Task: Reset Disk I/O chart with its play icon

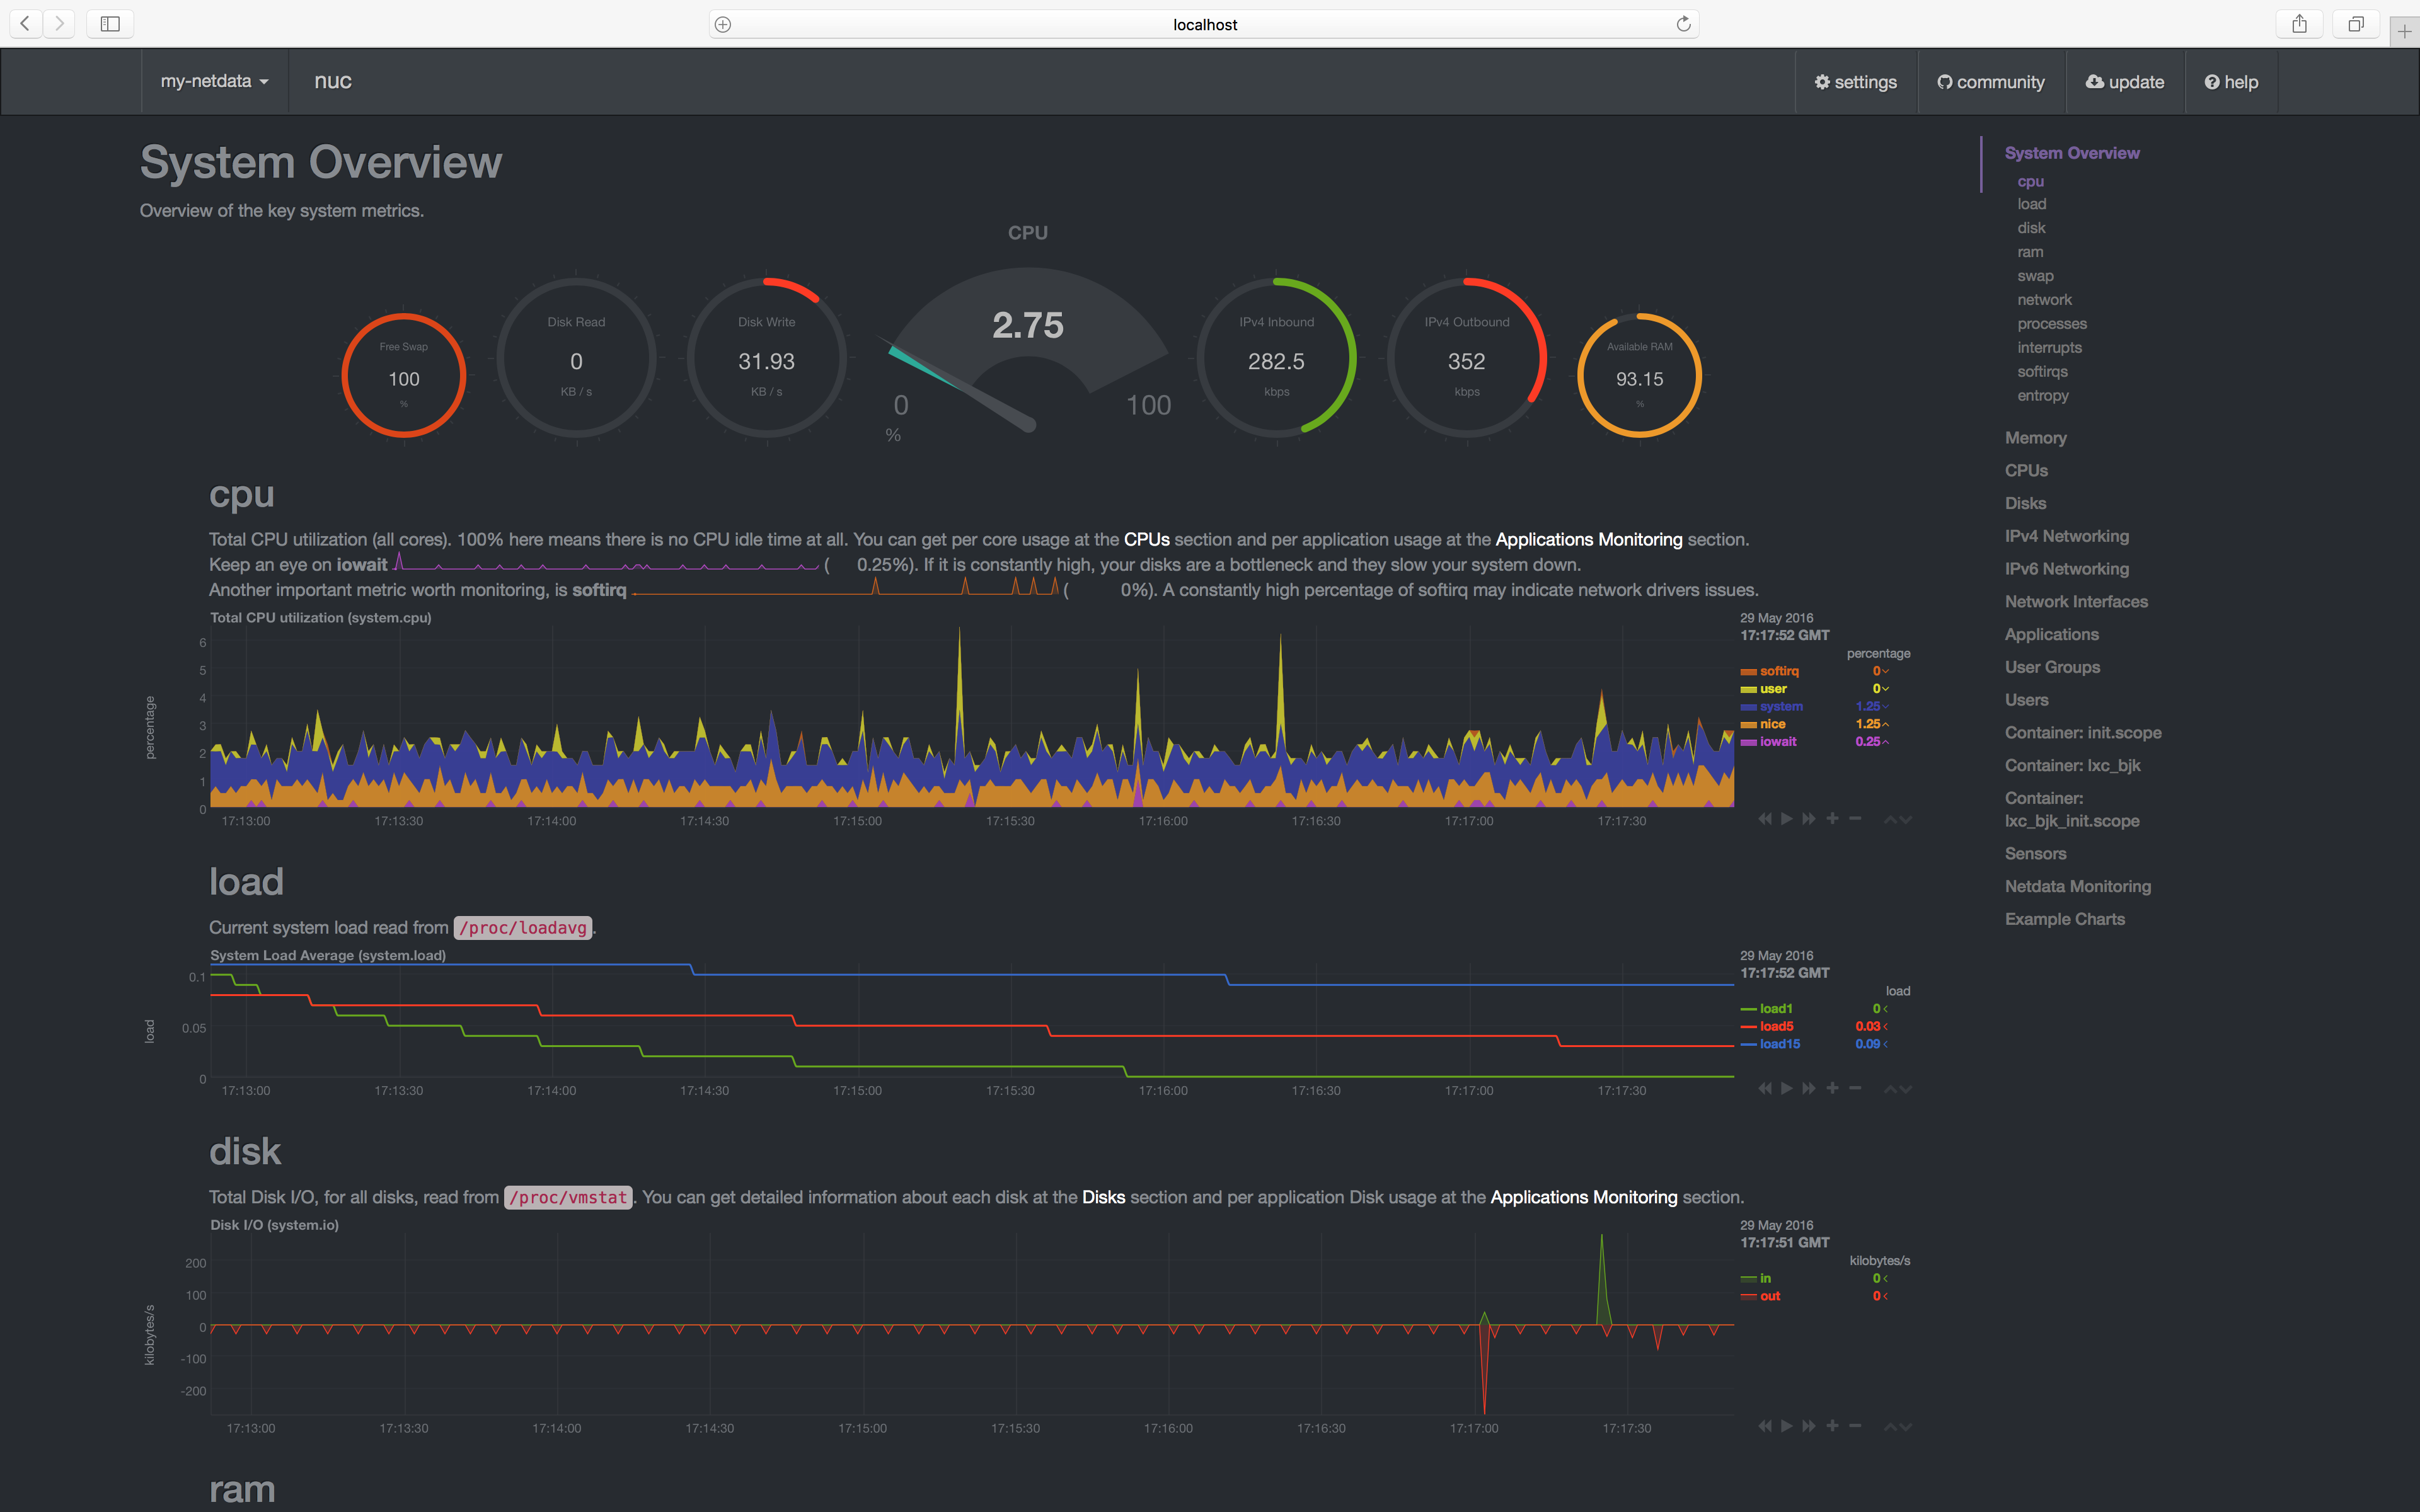Action: (x=1786, y=1426)
